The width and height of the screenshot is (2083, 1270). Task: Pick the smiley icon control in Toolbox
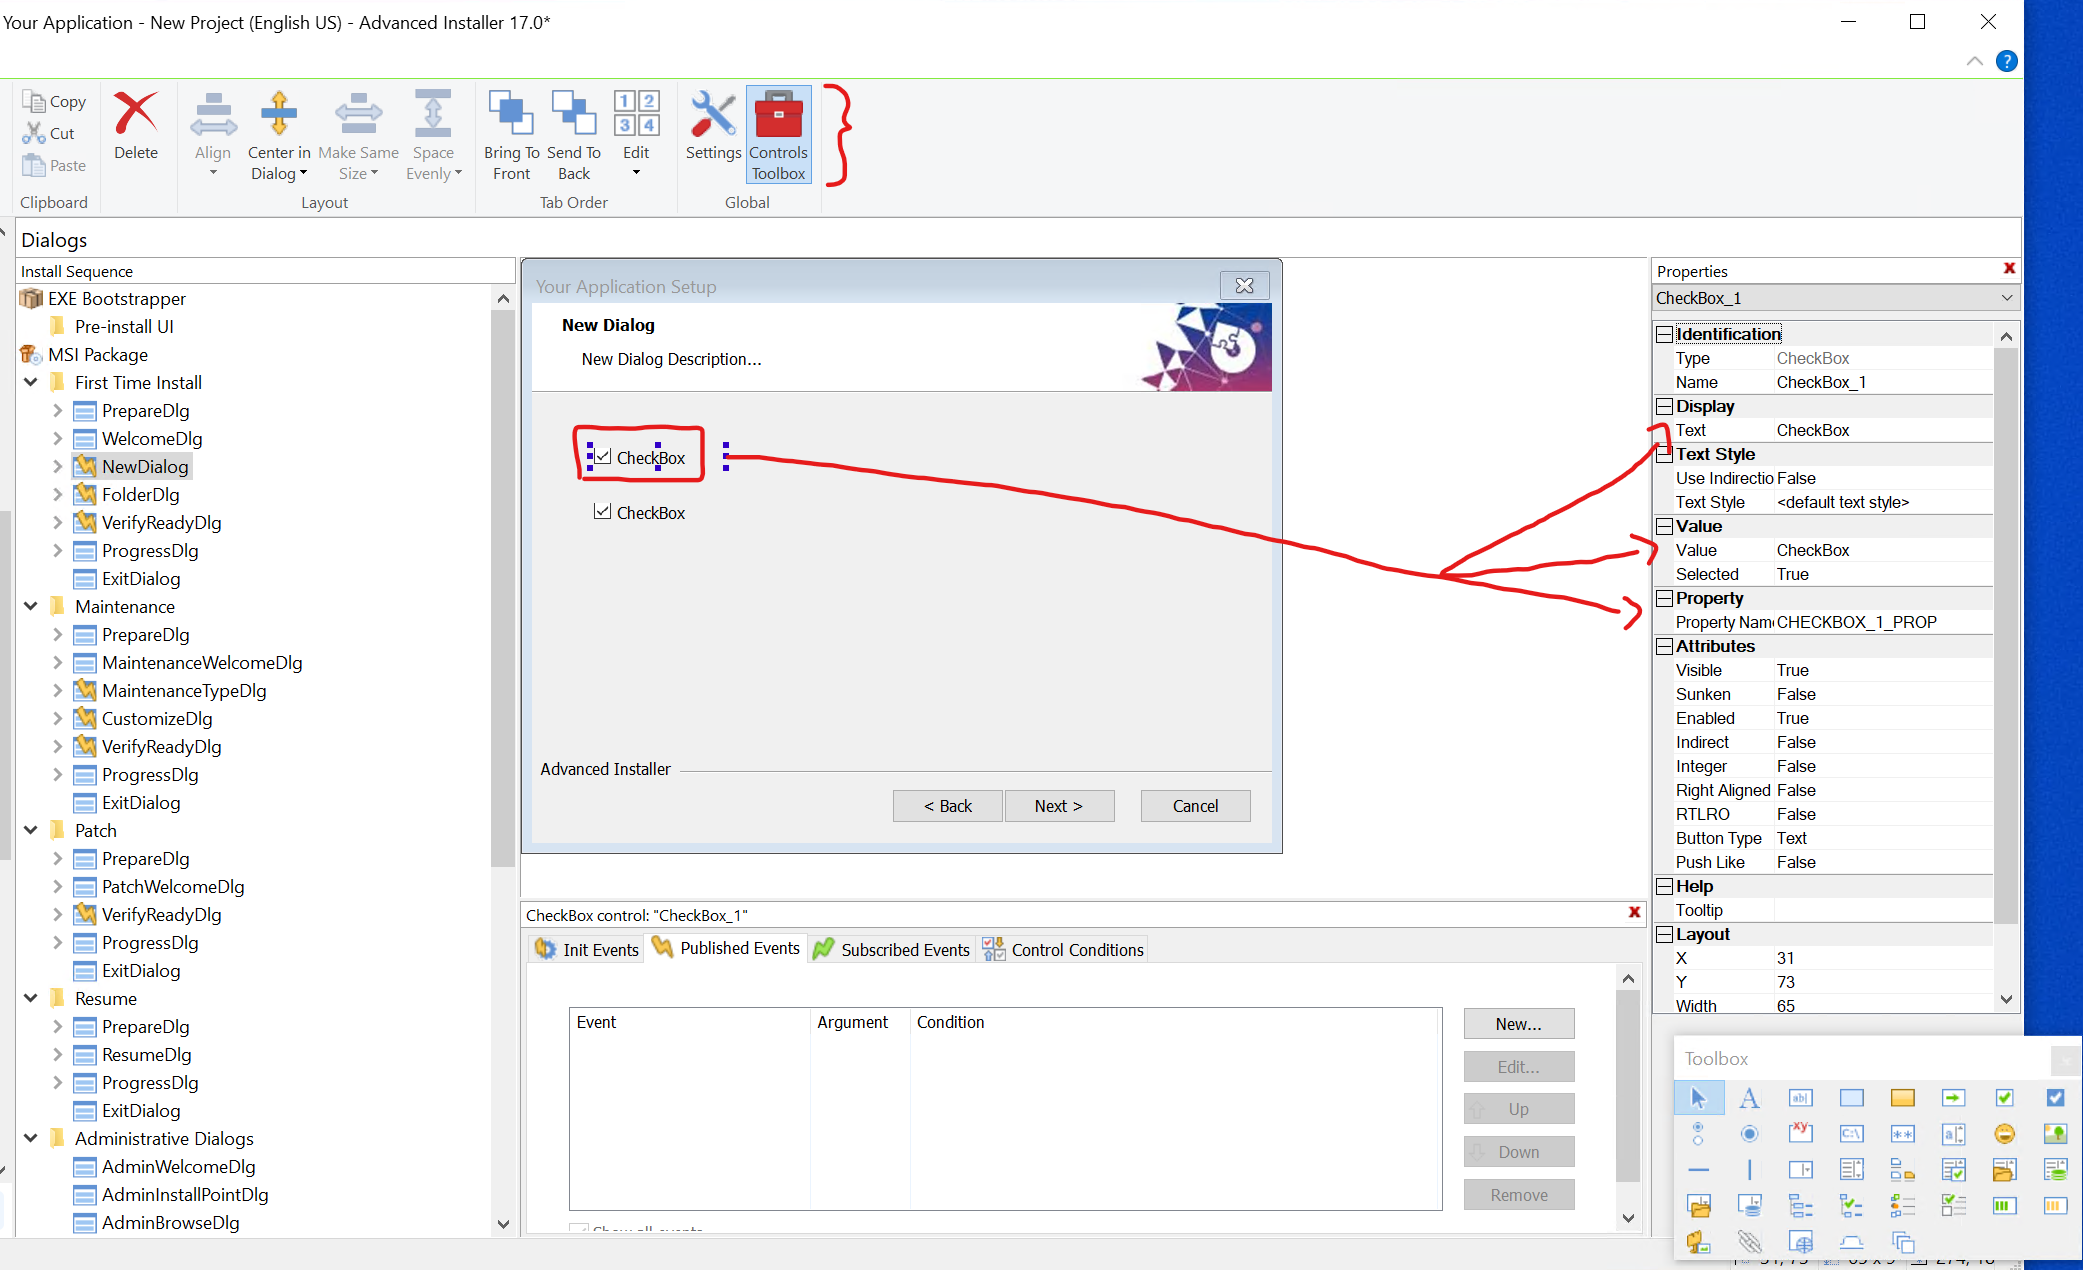pyautogui.click(x=2004, y=1134)
